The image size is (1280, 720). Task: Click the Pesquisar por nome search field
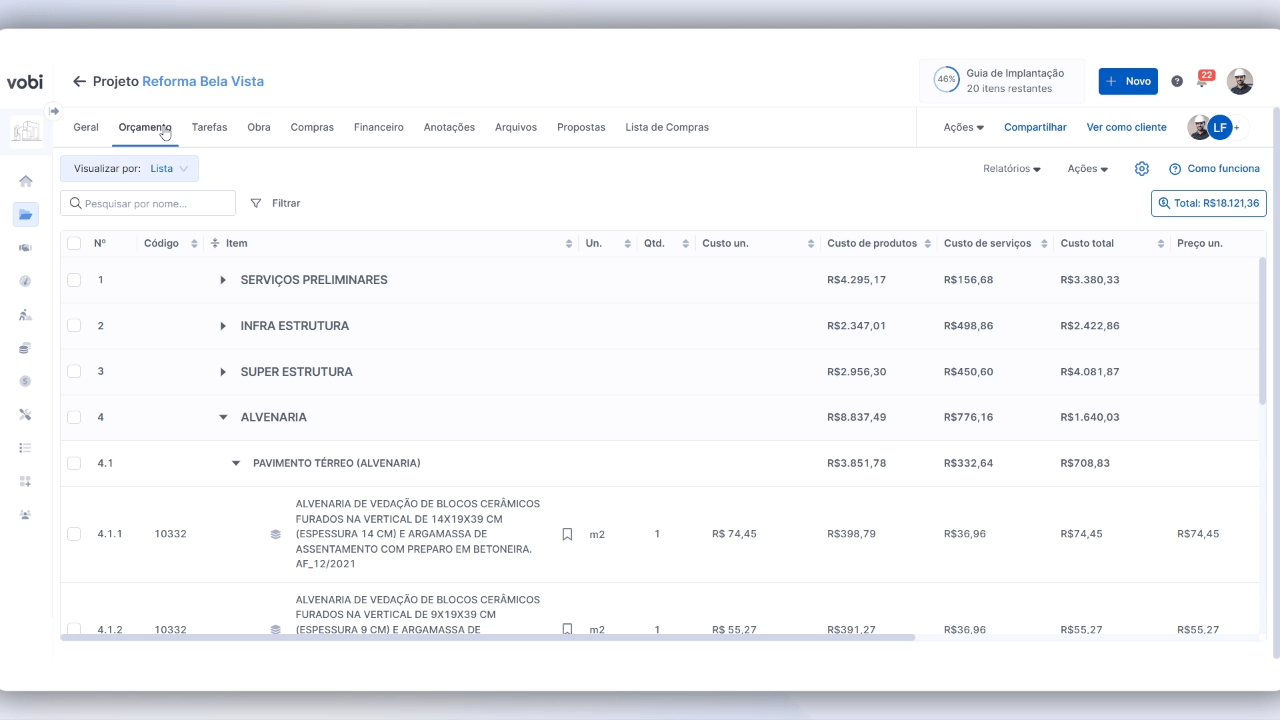point(148,203)
